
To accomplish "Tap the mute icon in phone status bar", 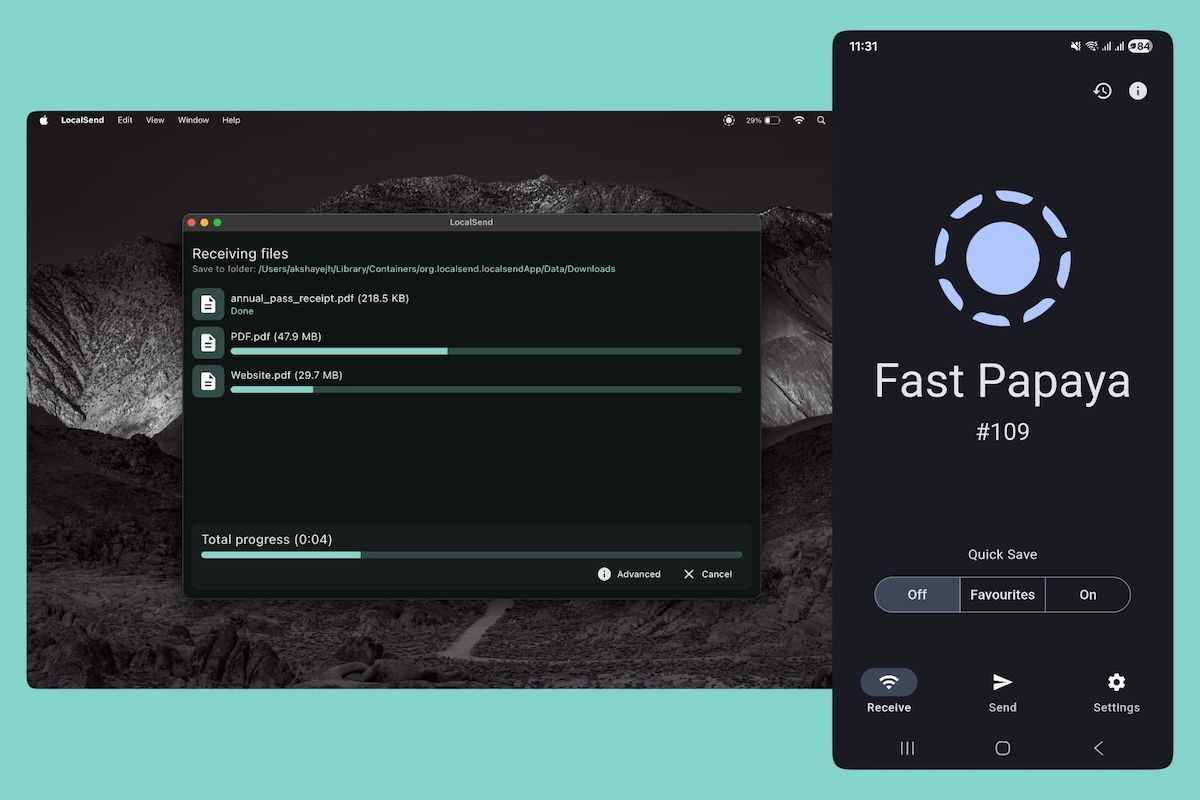I will pos(1076,46).
